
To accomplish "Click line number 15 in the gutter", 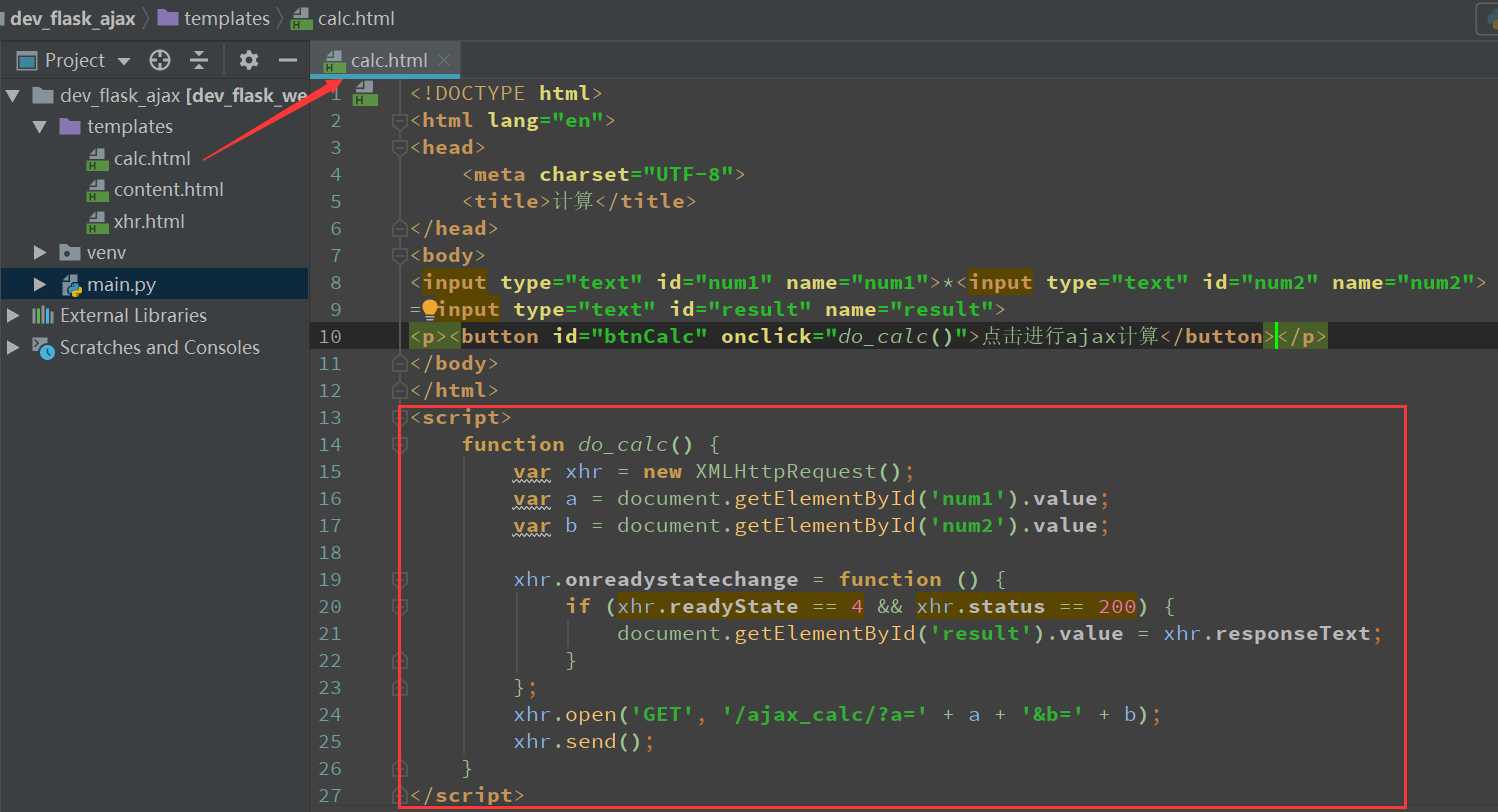I will (329, 471).
